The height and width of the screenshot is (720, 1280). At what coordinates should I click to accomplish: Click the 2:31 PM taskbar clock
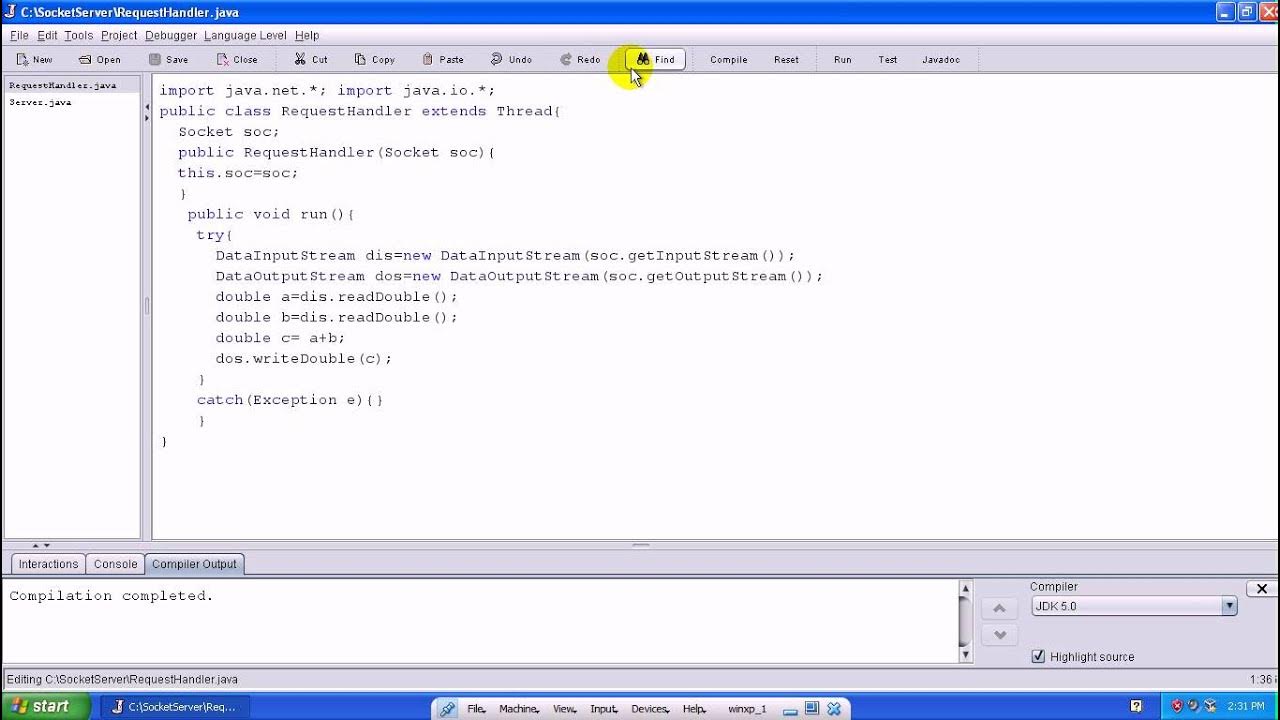click(x=1245, y=707)
